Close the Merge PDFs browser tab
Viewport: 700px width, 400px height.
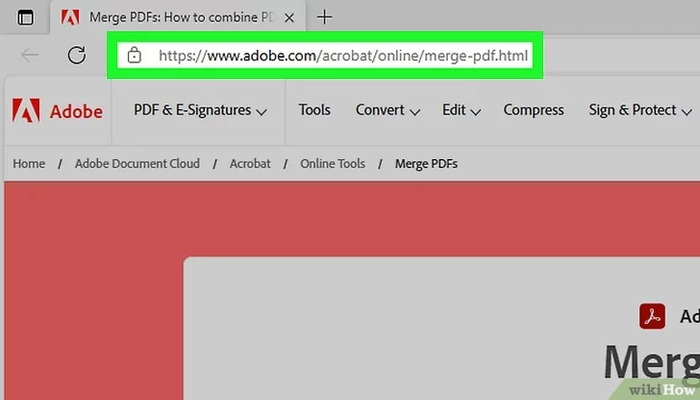click(x=289, y=18)
